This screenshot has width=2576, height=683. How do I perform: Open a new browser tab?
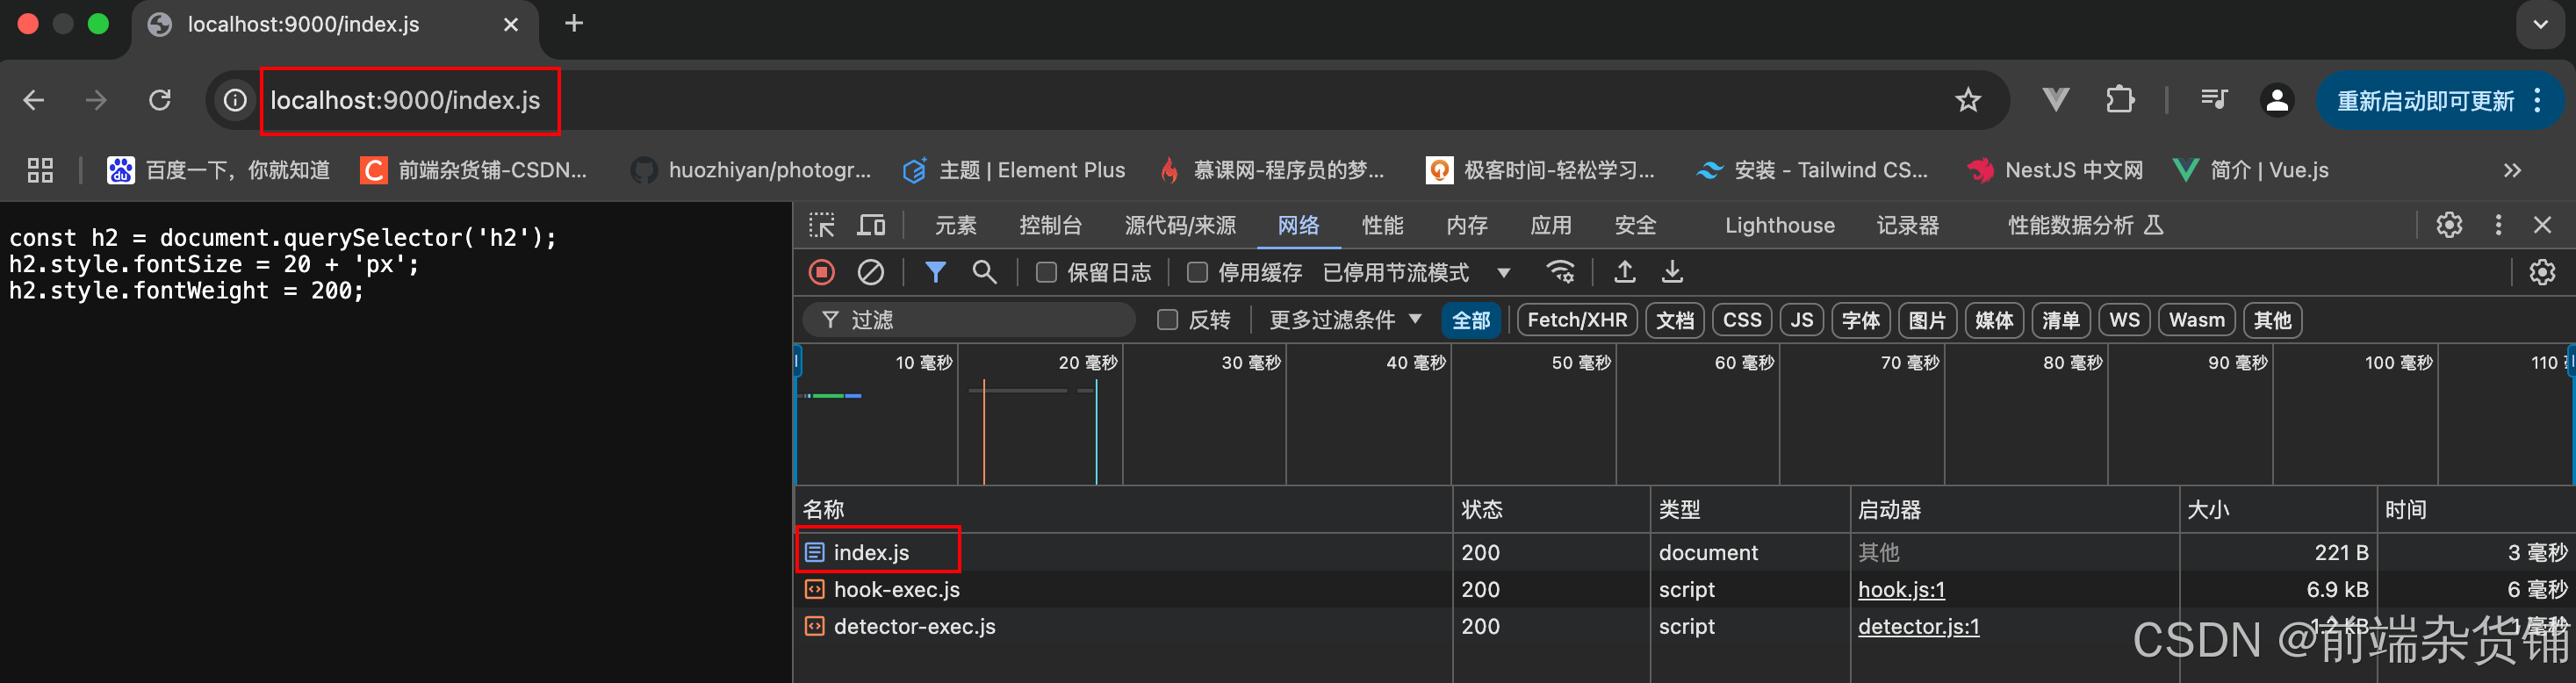tap(574, 23)
